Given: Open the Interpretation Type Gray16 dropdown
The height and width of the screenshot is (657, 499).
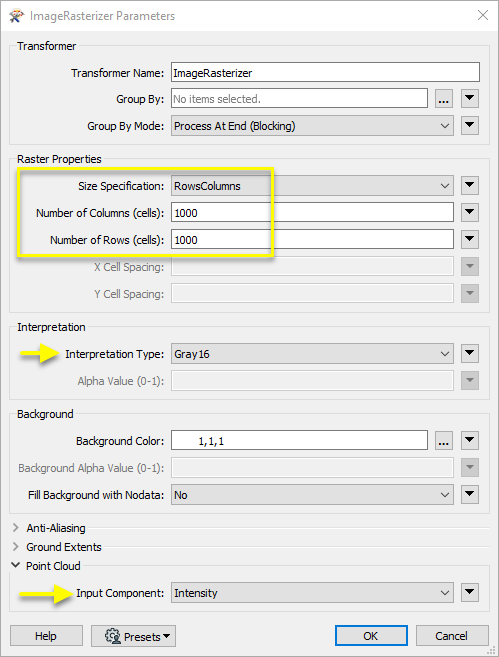Looking at the screenshot, I should [x=312, y=354].
